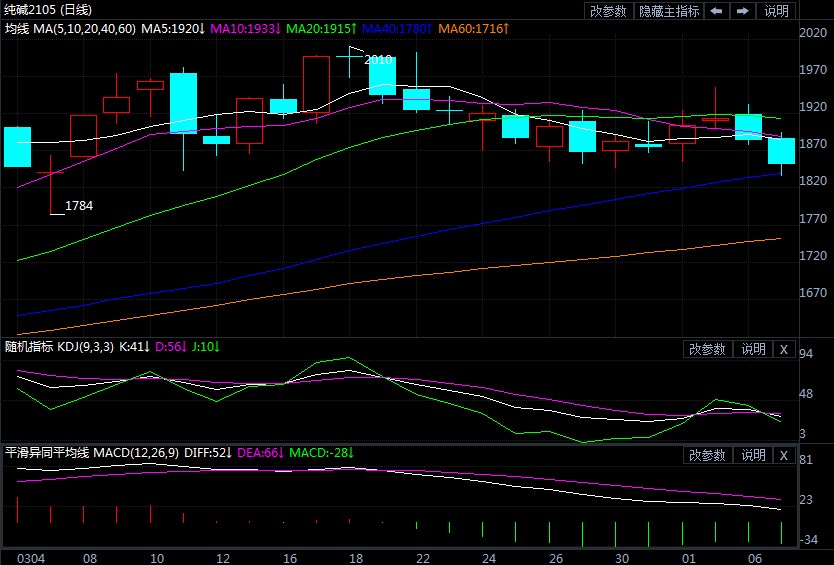The width and height of the screenshot is (834, 565).
Task: Click the 纯碱2105 (日线) chart title
Action: click(x=48, y=9)
